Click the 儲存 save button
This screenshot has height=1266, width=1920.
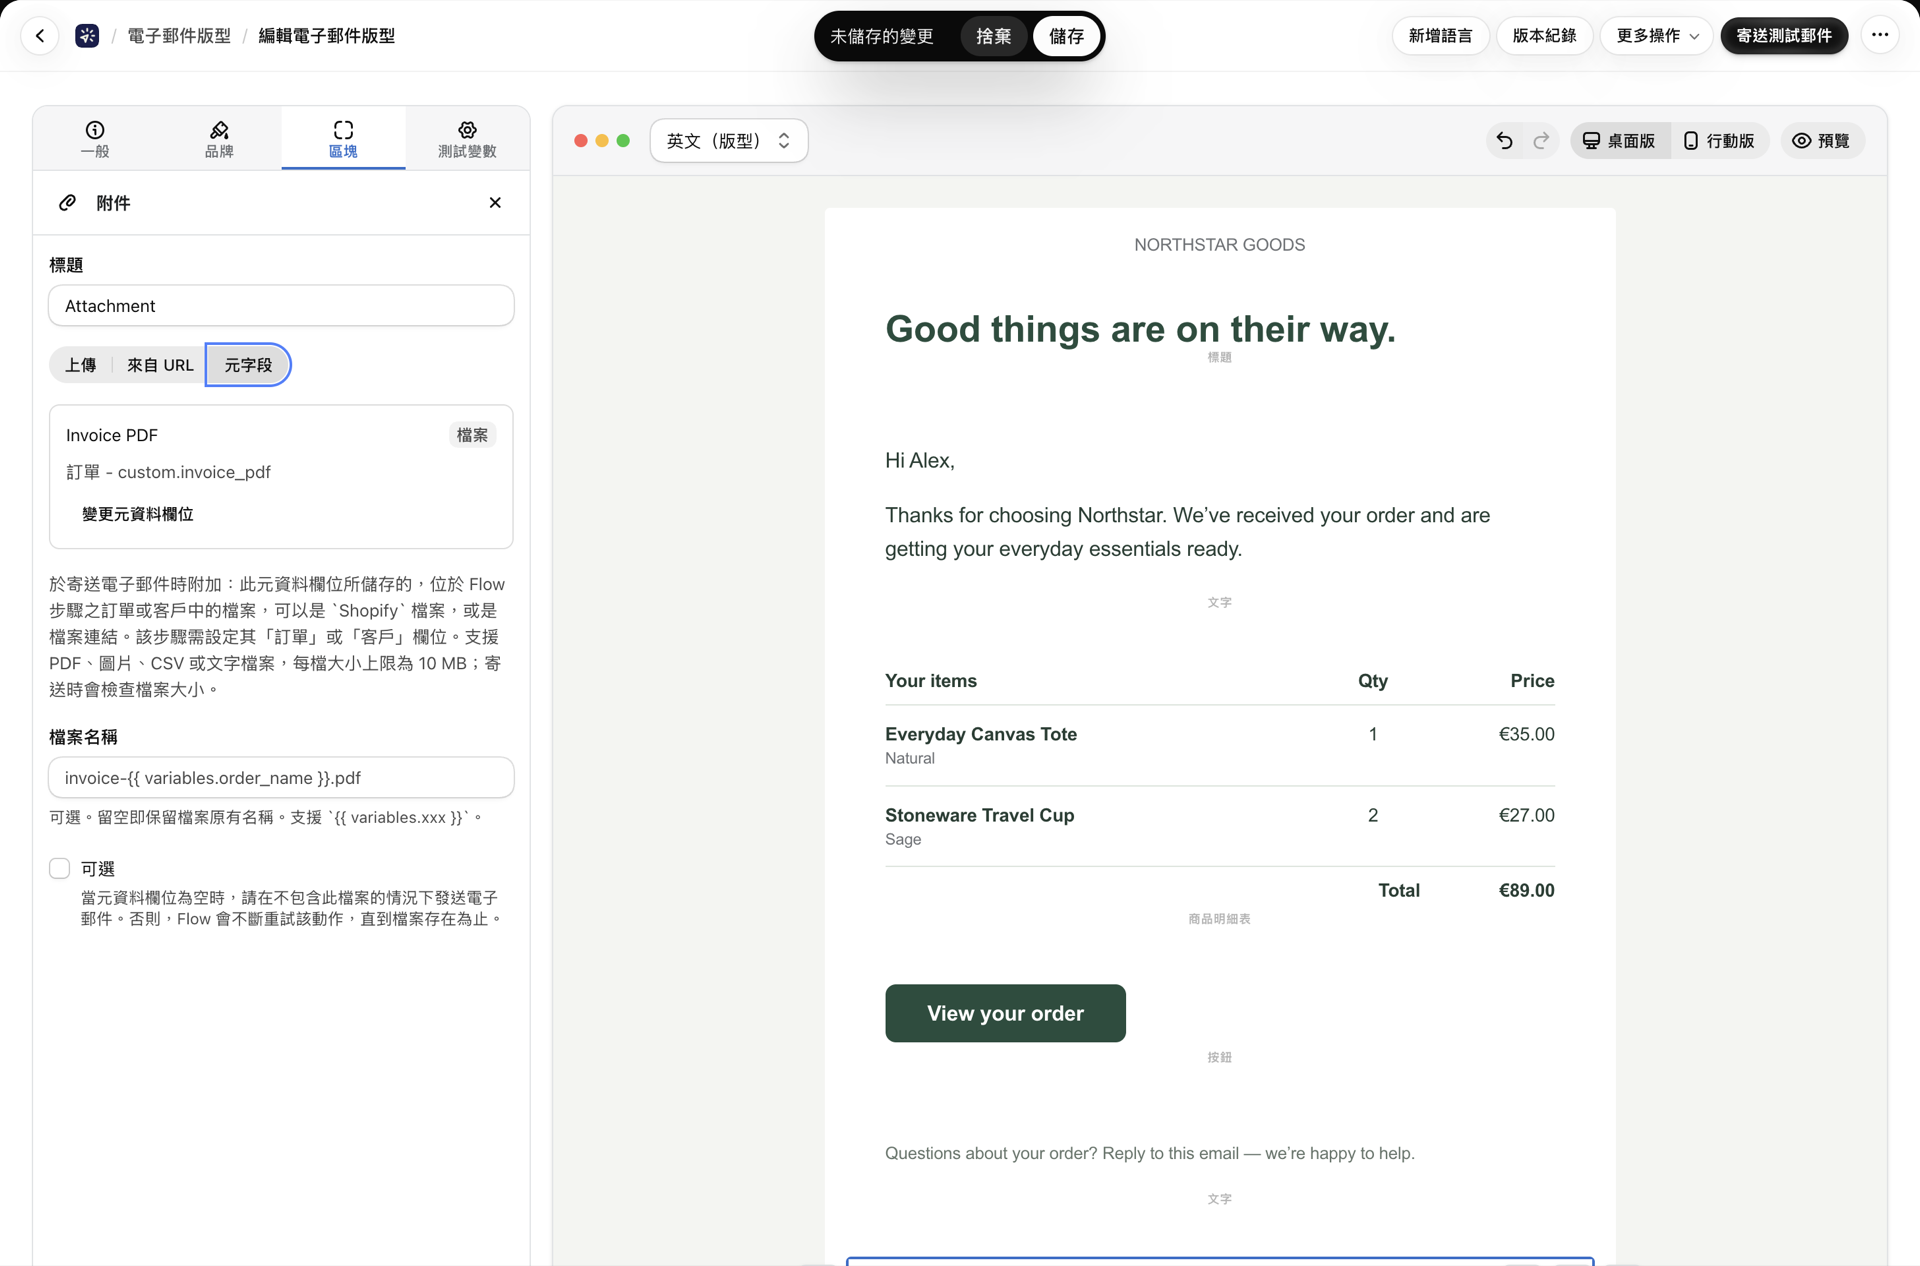[1066, 36]
